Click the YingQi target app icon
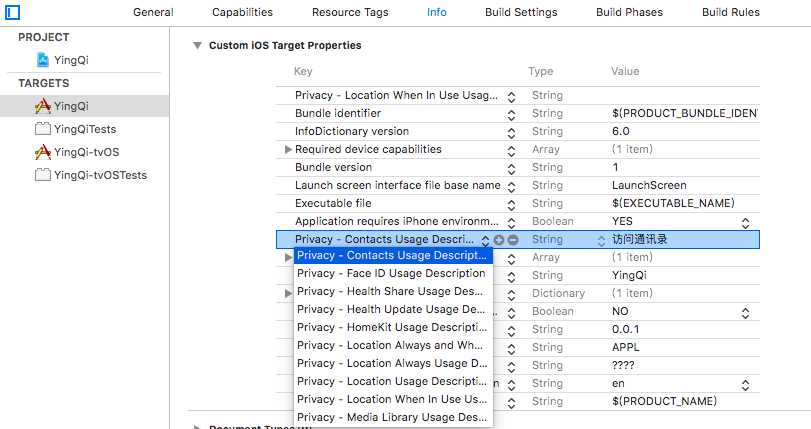The width and height of the screenshot is (811, 429). 43,106
